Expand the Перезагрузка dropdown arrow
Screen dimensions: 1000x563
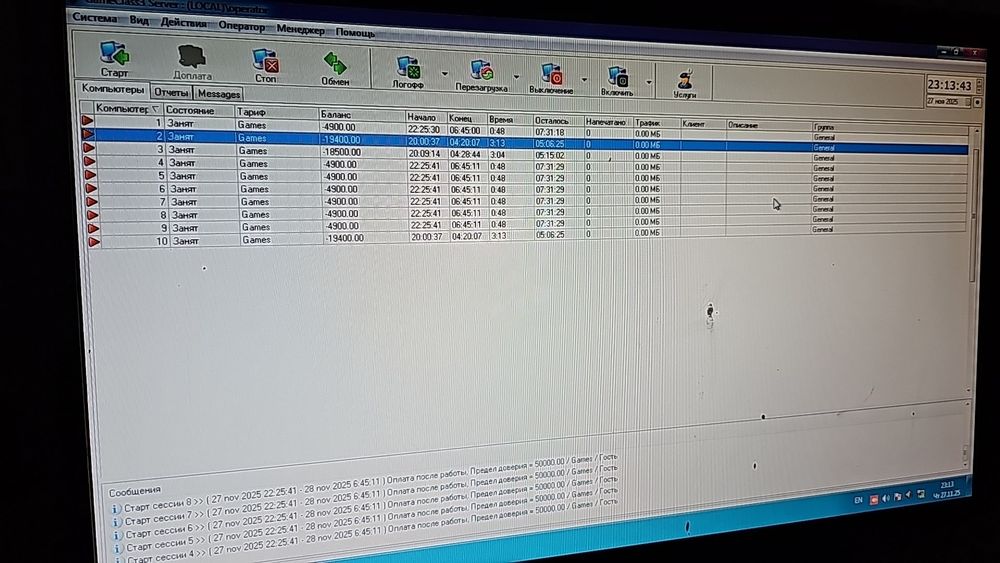coord(517,77)
